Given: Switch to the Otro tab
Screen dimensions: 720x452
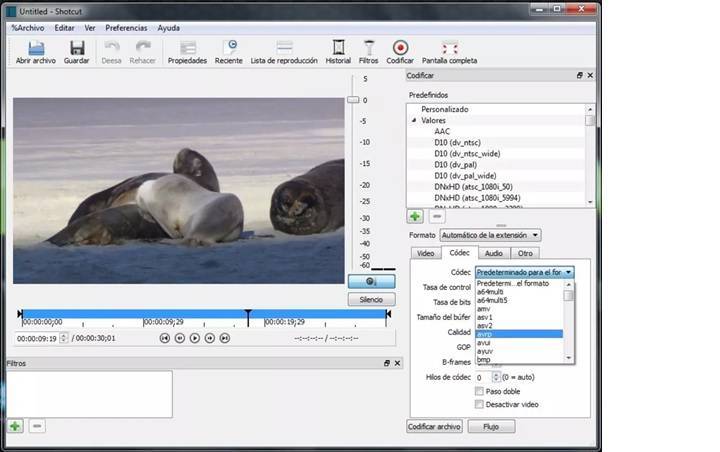Looking at the screenshot, I should 525,253.
